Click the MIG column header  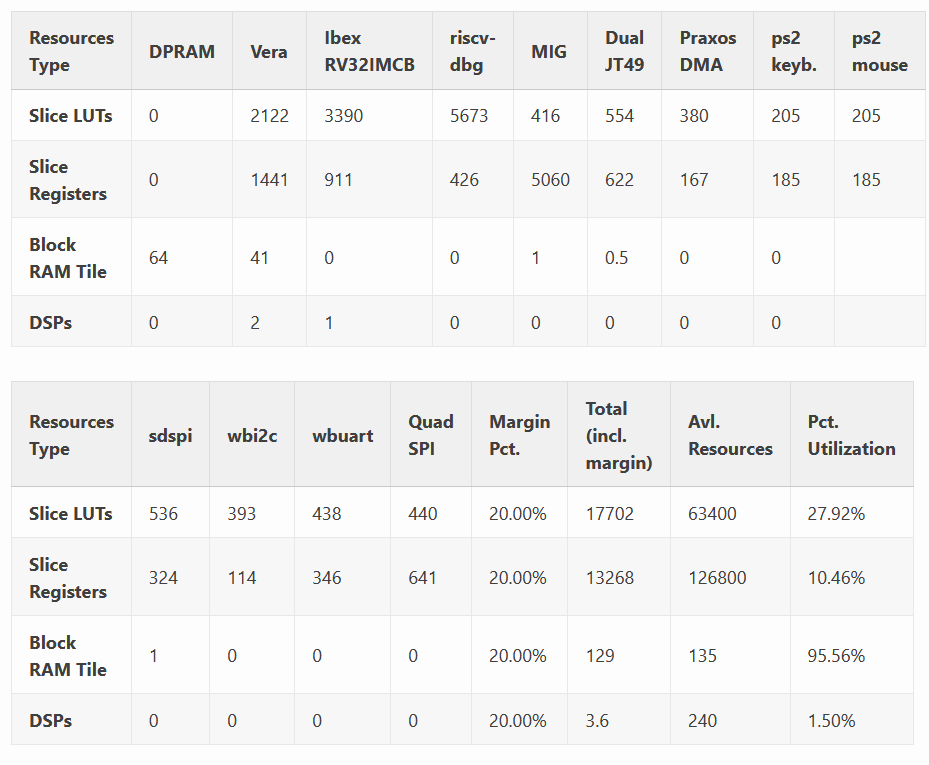pos(550,52)
